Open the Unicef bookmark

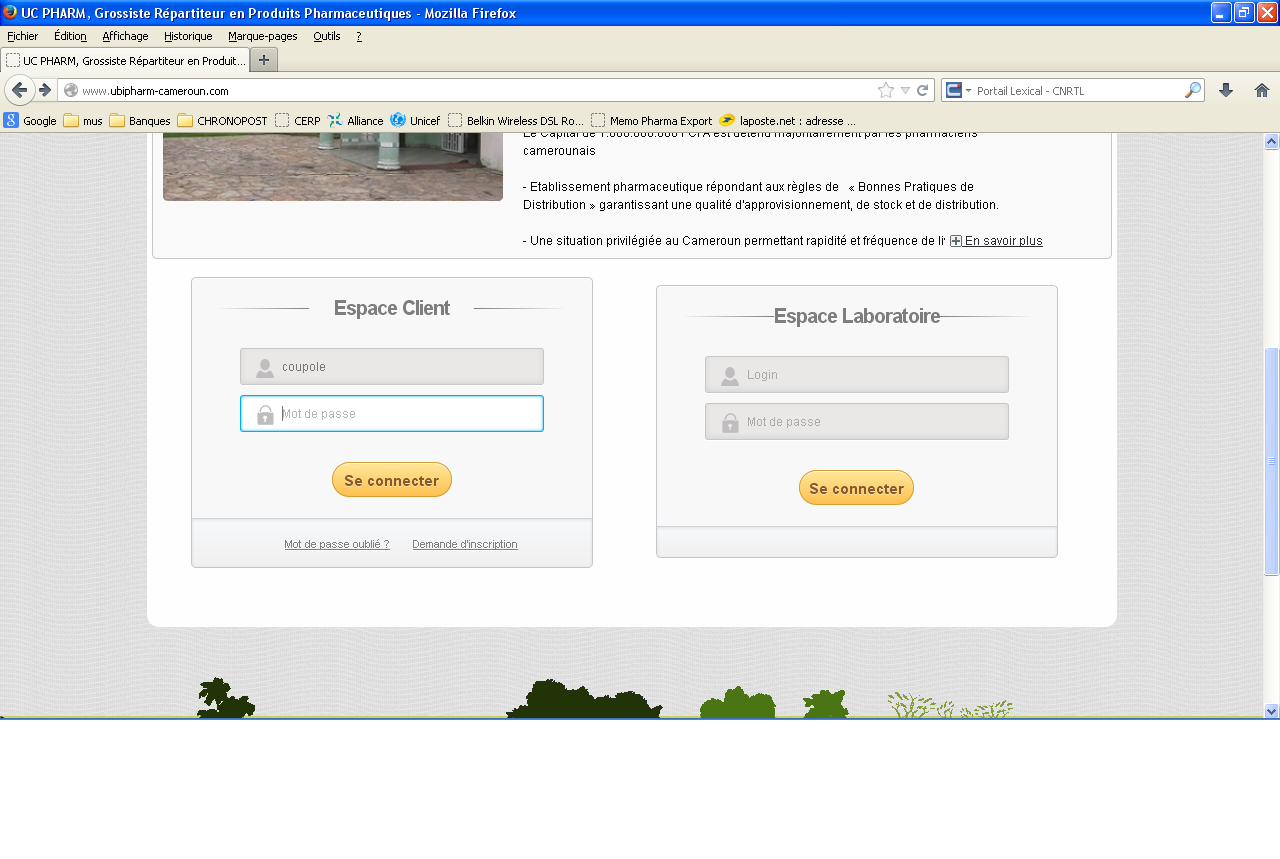pyautogui.click(x=415, y=120)
